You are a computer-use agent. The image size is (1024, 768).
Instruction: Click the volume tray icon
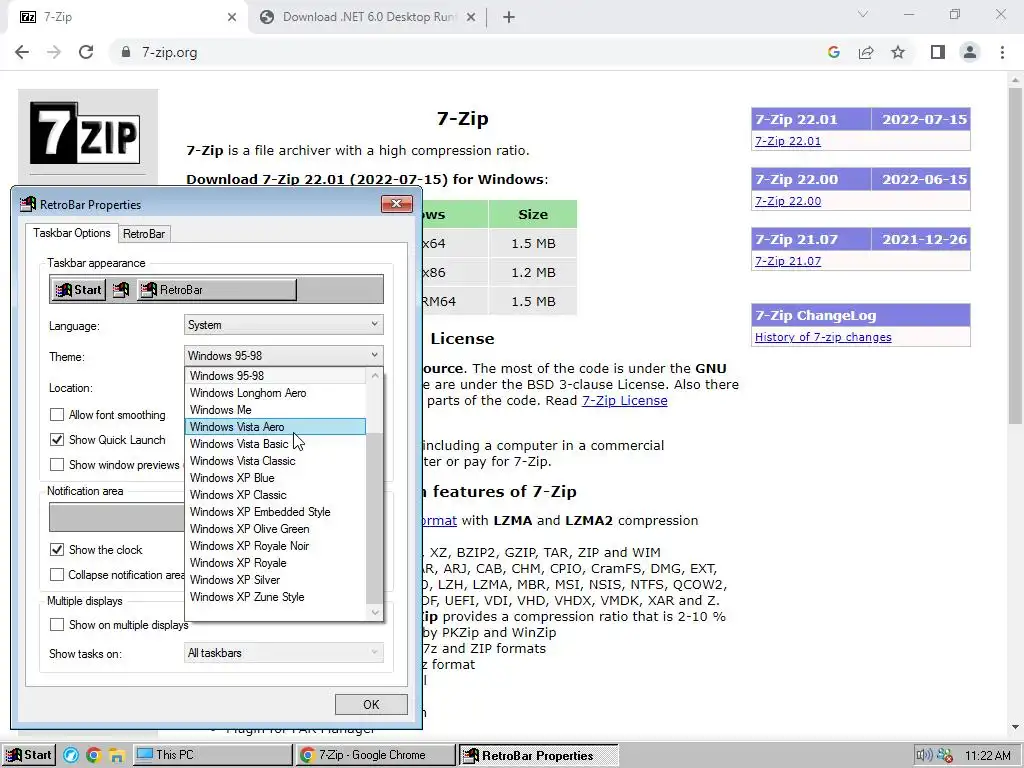point(923,756)
